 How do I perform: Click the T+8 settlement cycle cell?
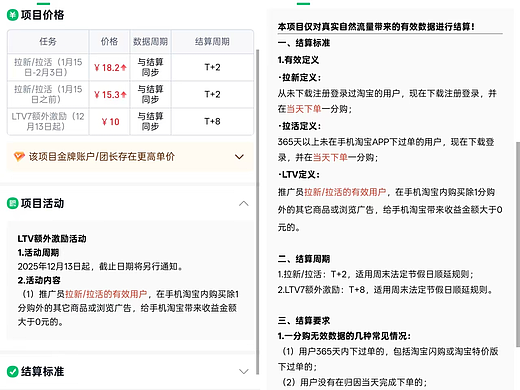point(212,121)
